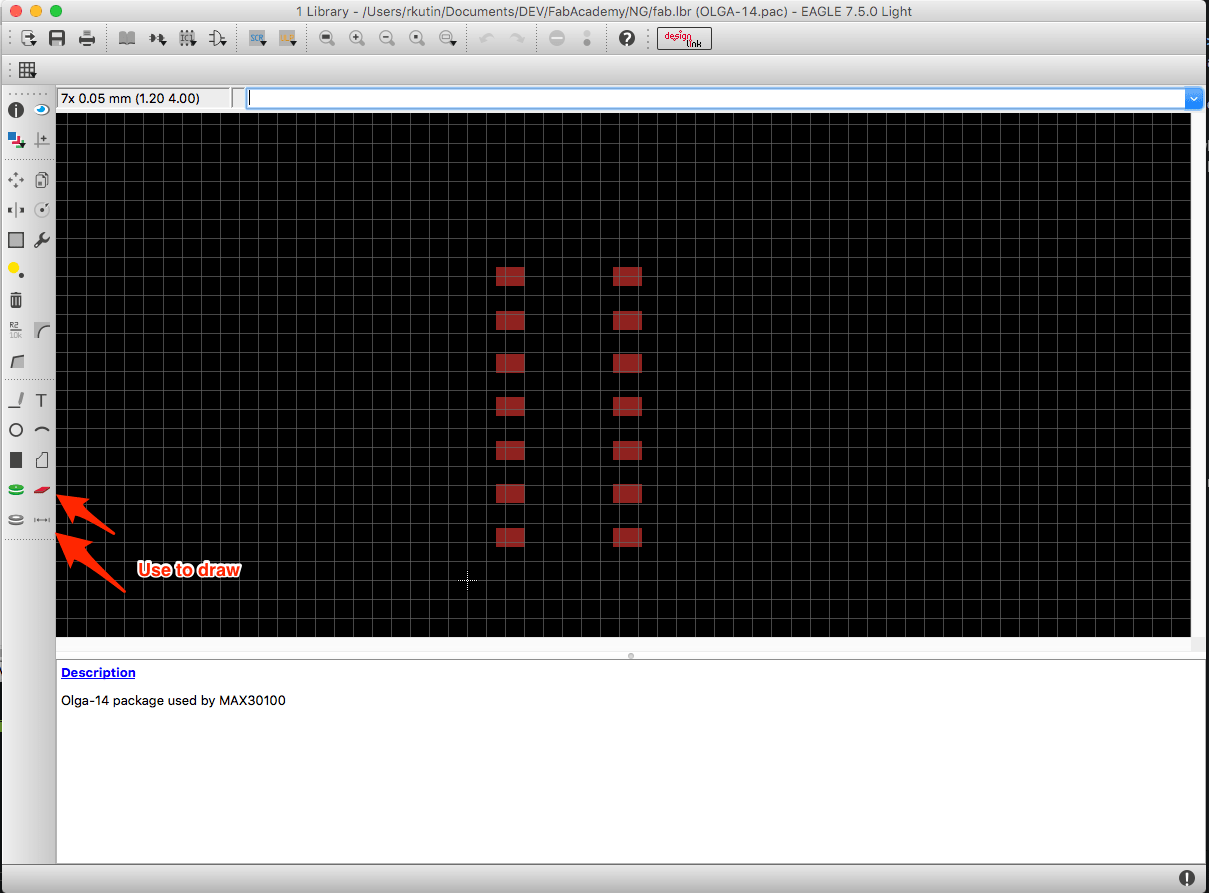Select the Rectangle tool
Image resolution: width=1209 pixels, height=893 pixels.
click(x=16, y=460)
